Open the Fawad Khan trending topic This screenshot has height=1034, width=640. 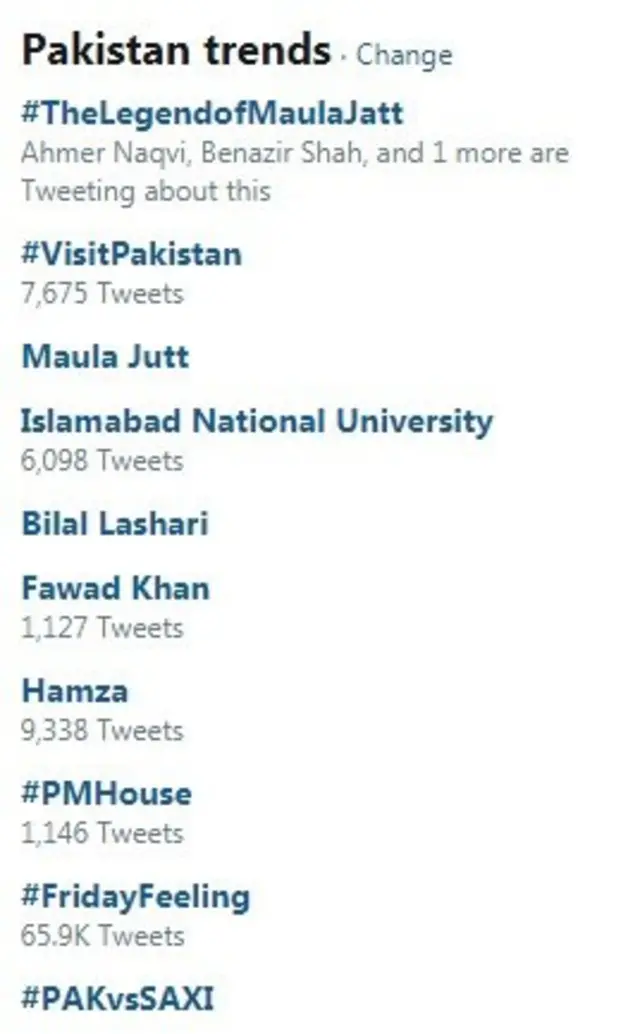[x=115, y=587]
